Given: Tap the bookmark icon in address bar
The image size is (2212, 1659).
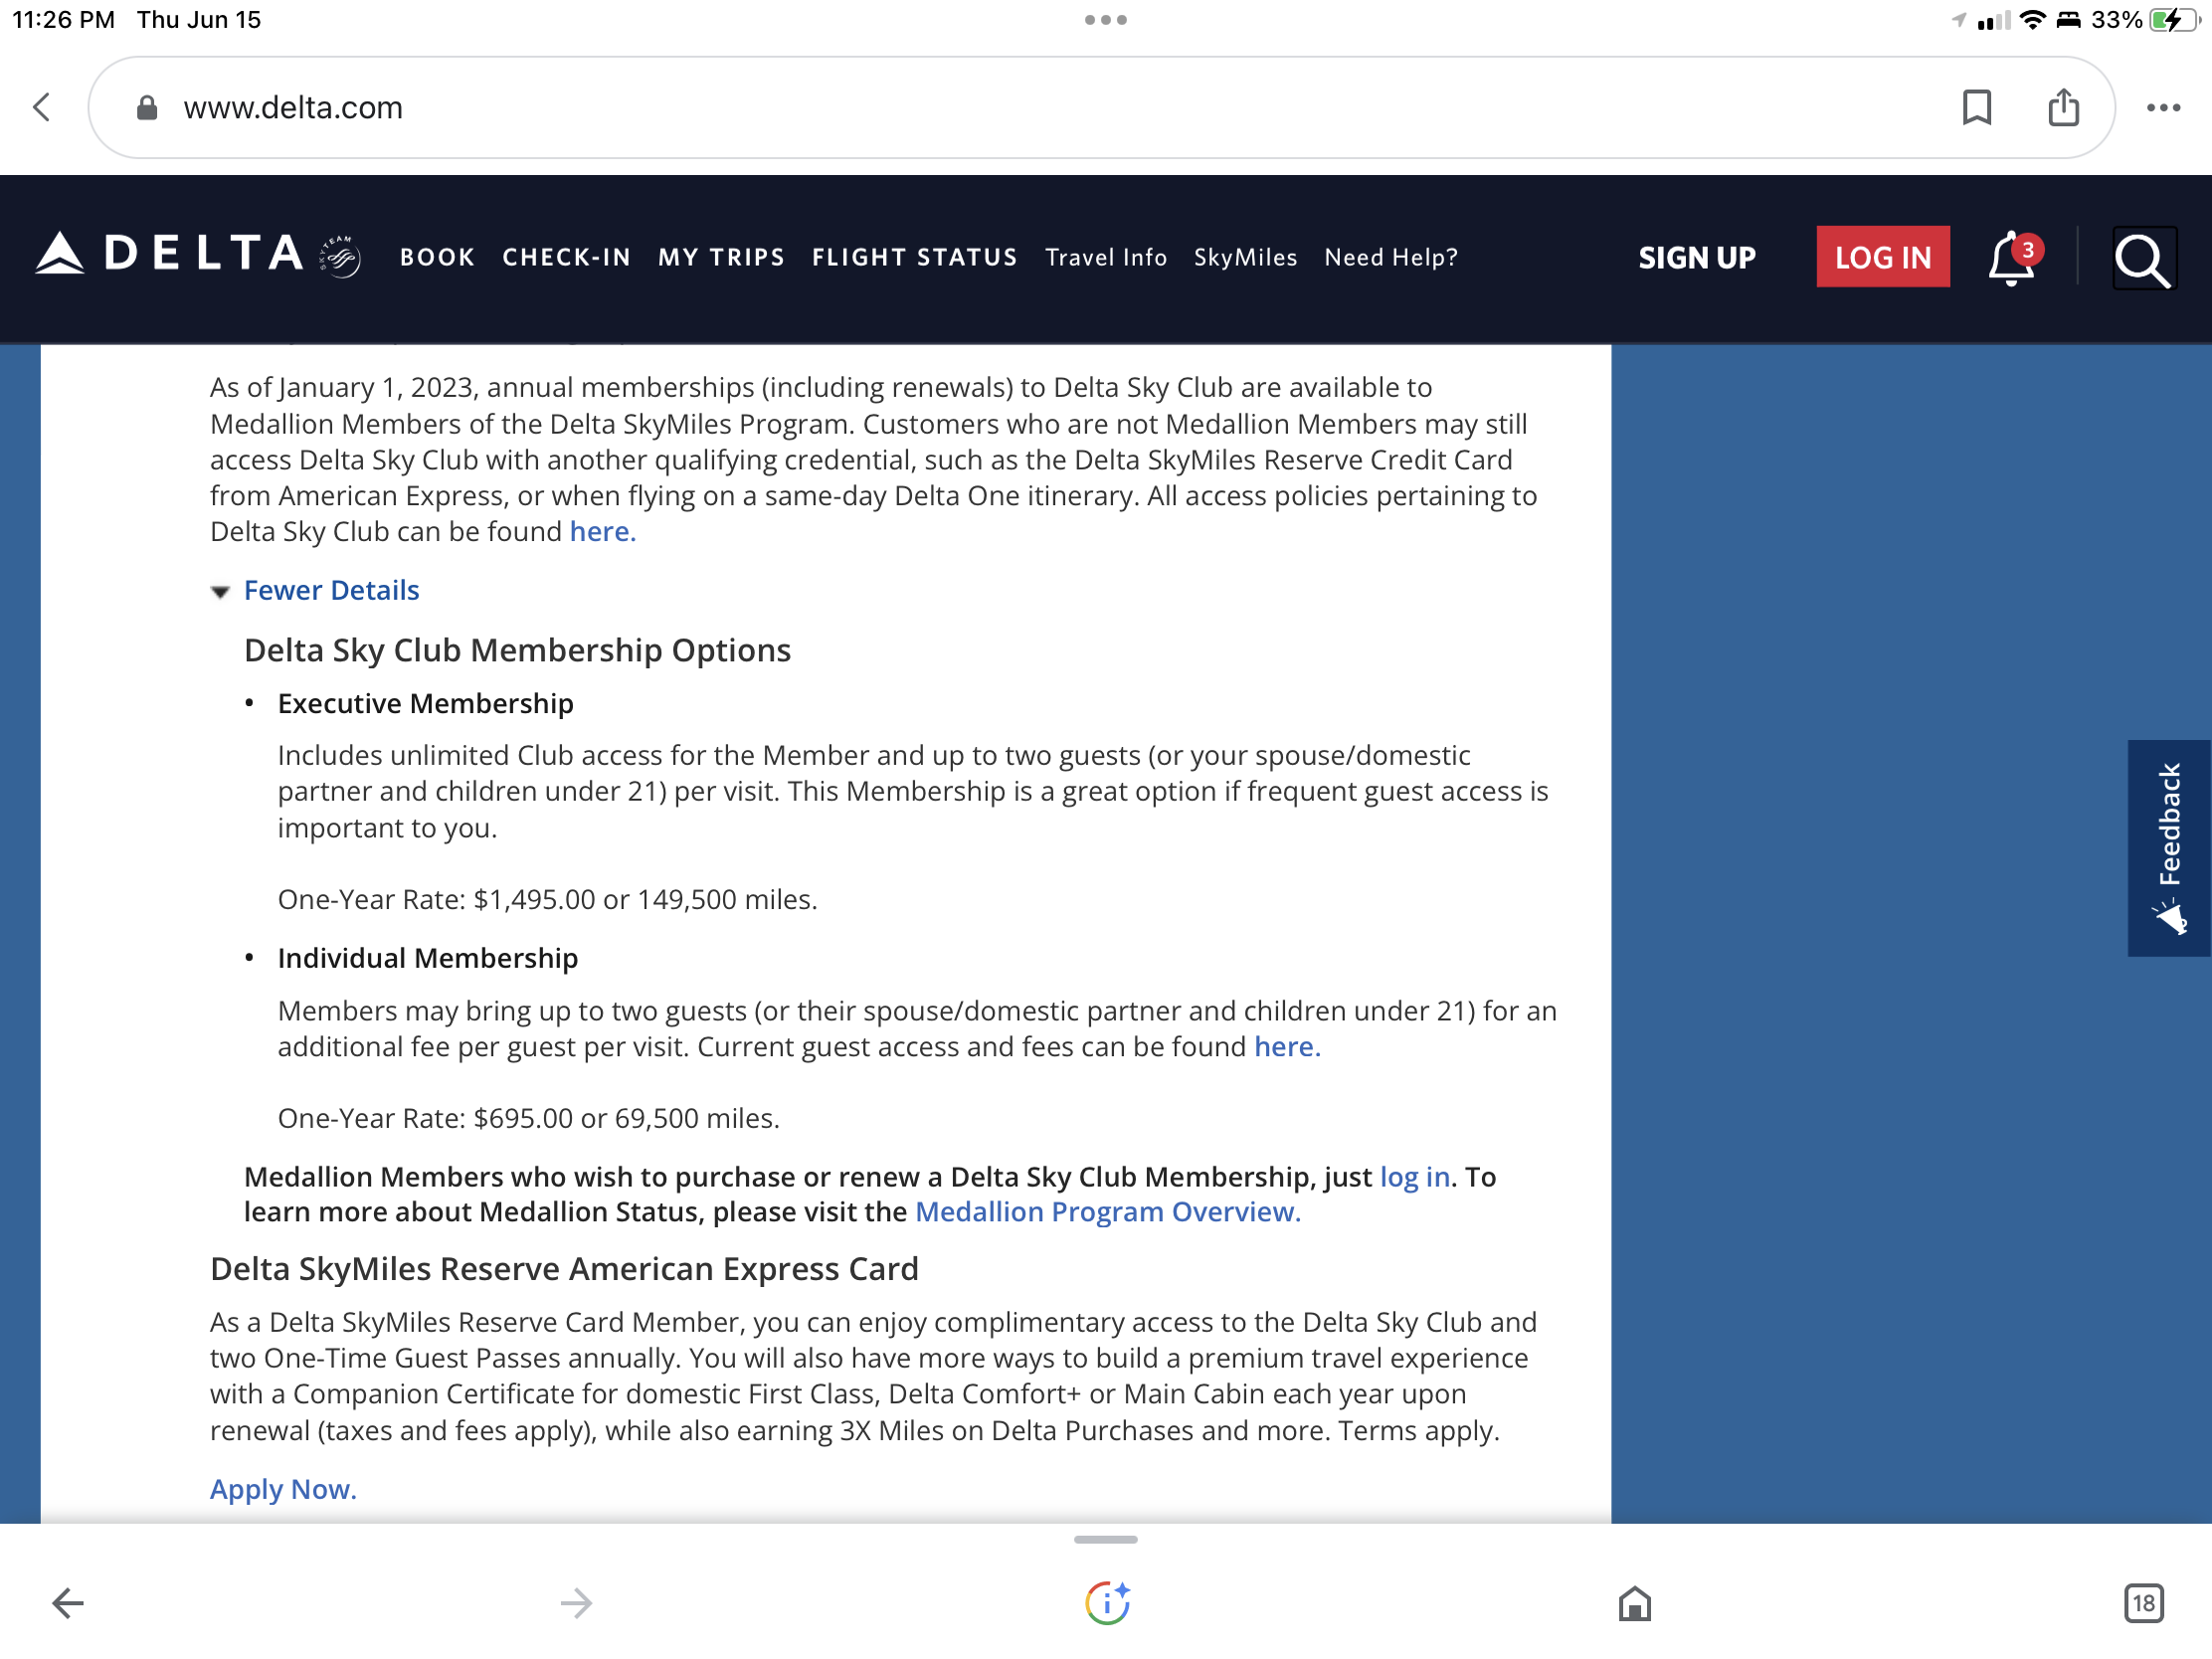Looking at the screenshot, I should tap(1976, 107).
